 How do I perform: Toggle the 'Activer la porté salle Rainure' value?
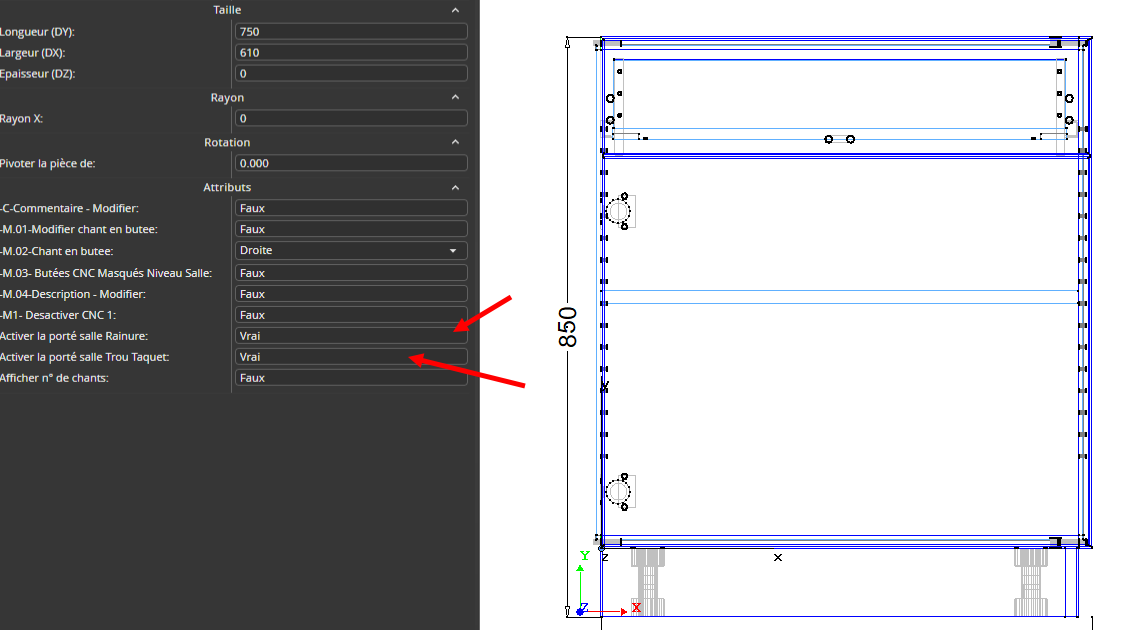(x=351, y=336)
